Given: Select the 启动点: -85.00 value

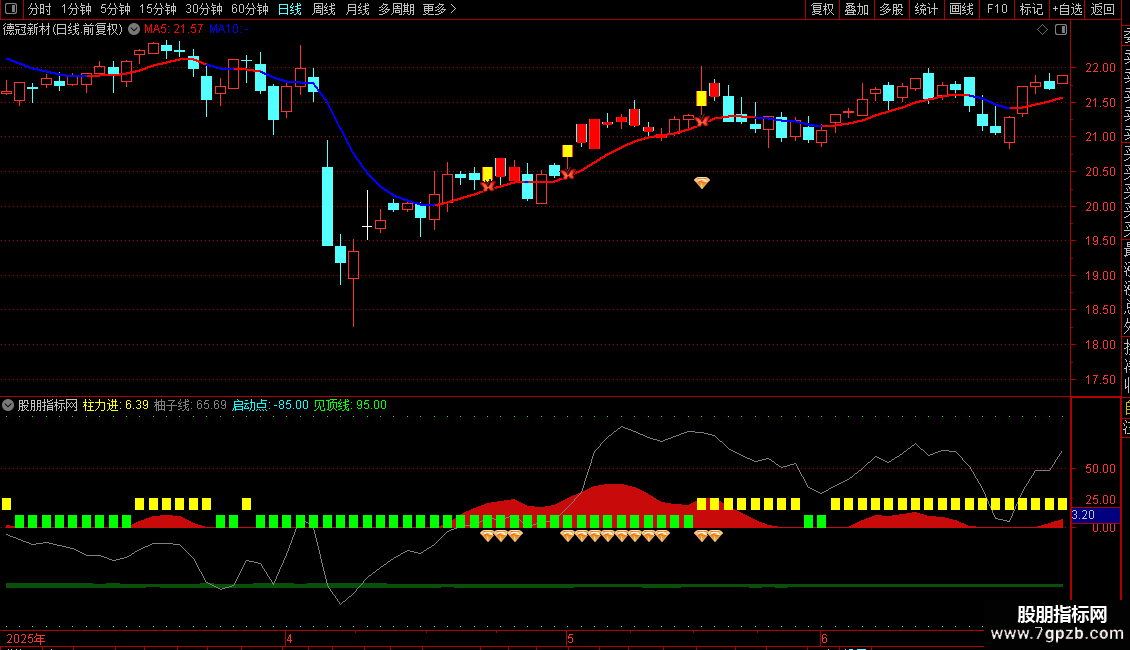Looking at the screenshot, I should pyautogui.click(x=270, y=406).
